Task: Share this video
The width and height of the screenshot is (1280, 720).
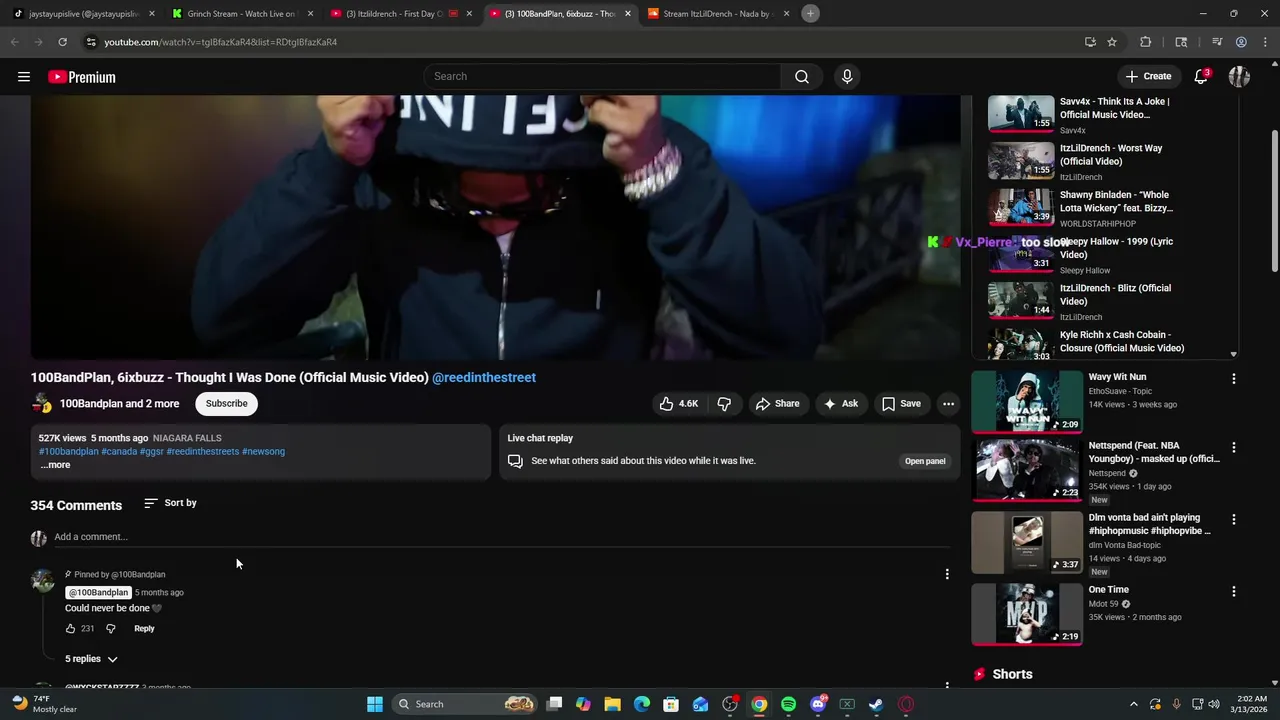Action: 777,404
